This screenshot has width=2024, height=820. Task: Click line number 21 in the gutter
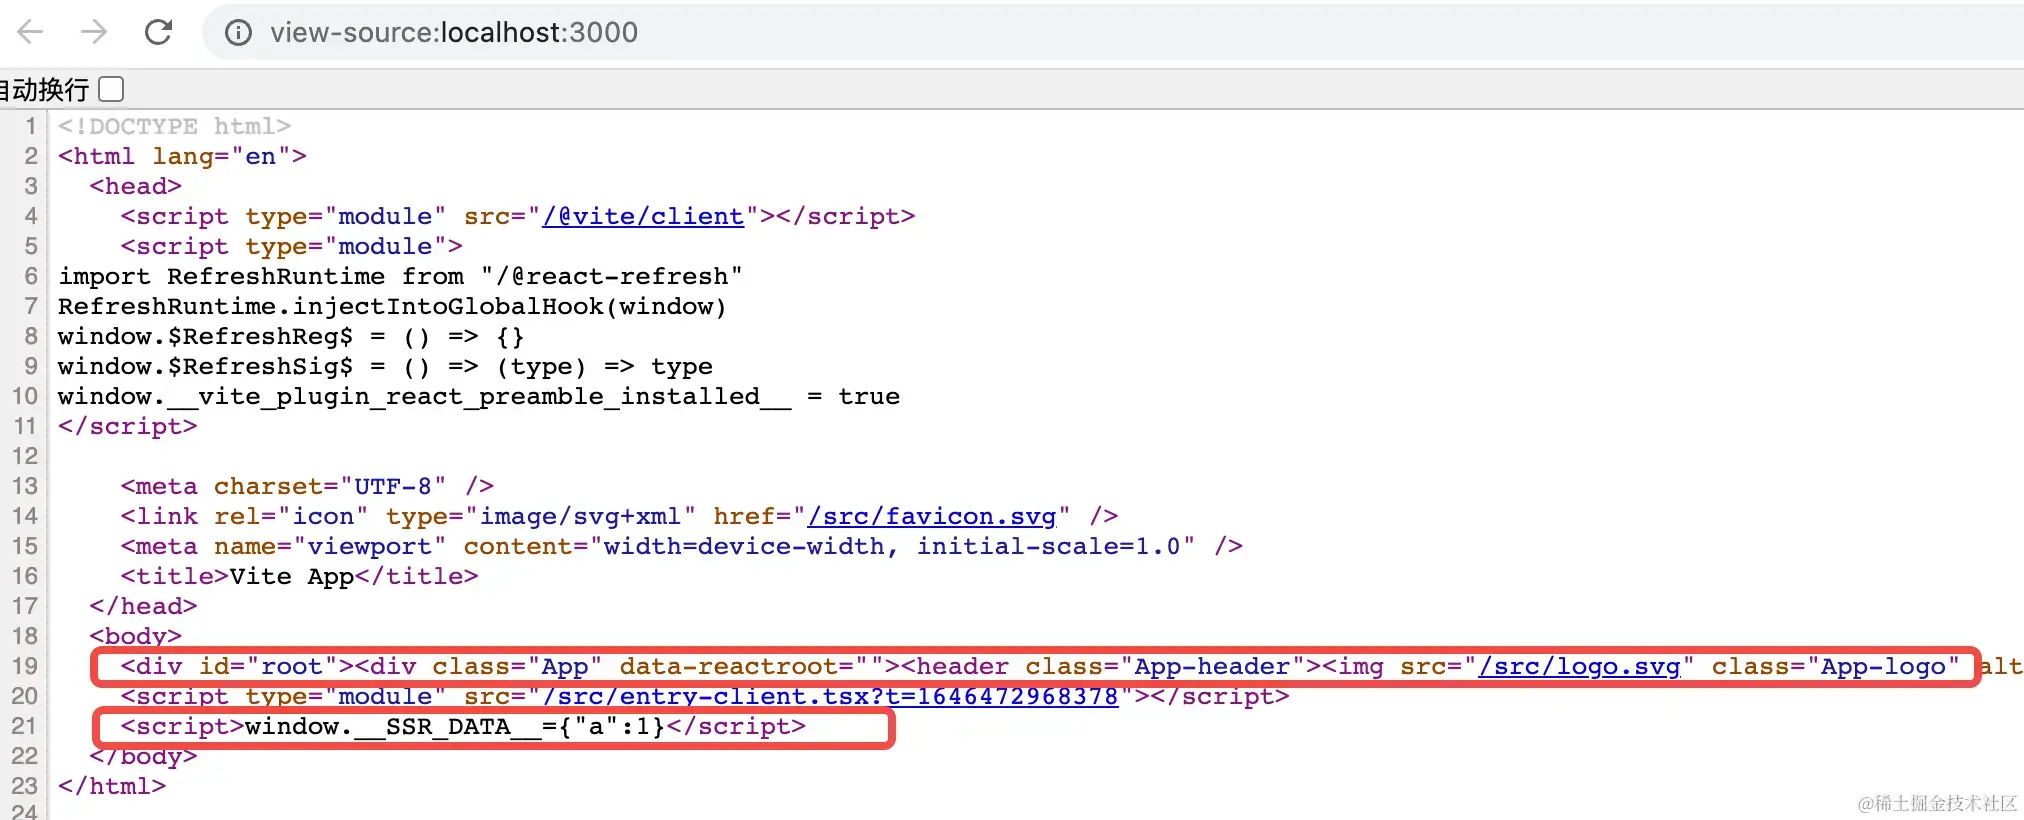pyautogui.click(x=25, y=726)
